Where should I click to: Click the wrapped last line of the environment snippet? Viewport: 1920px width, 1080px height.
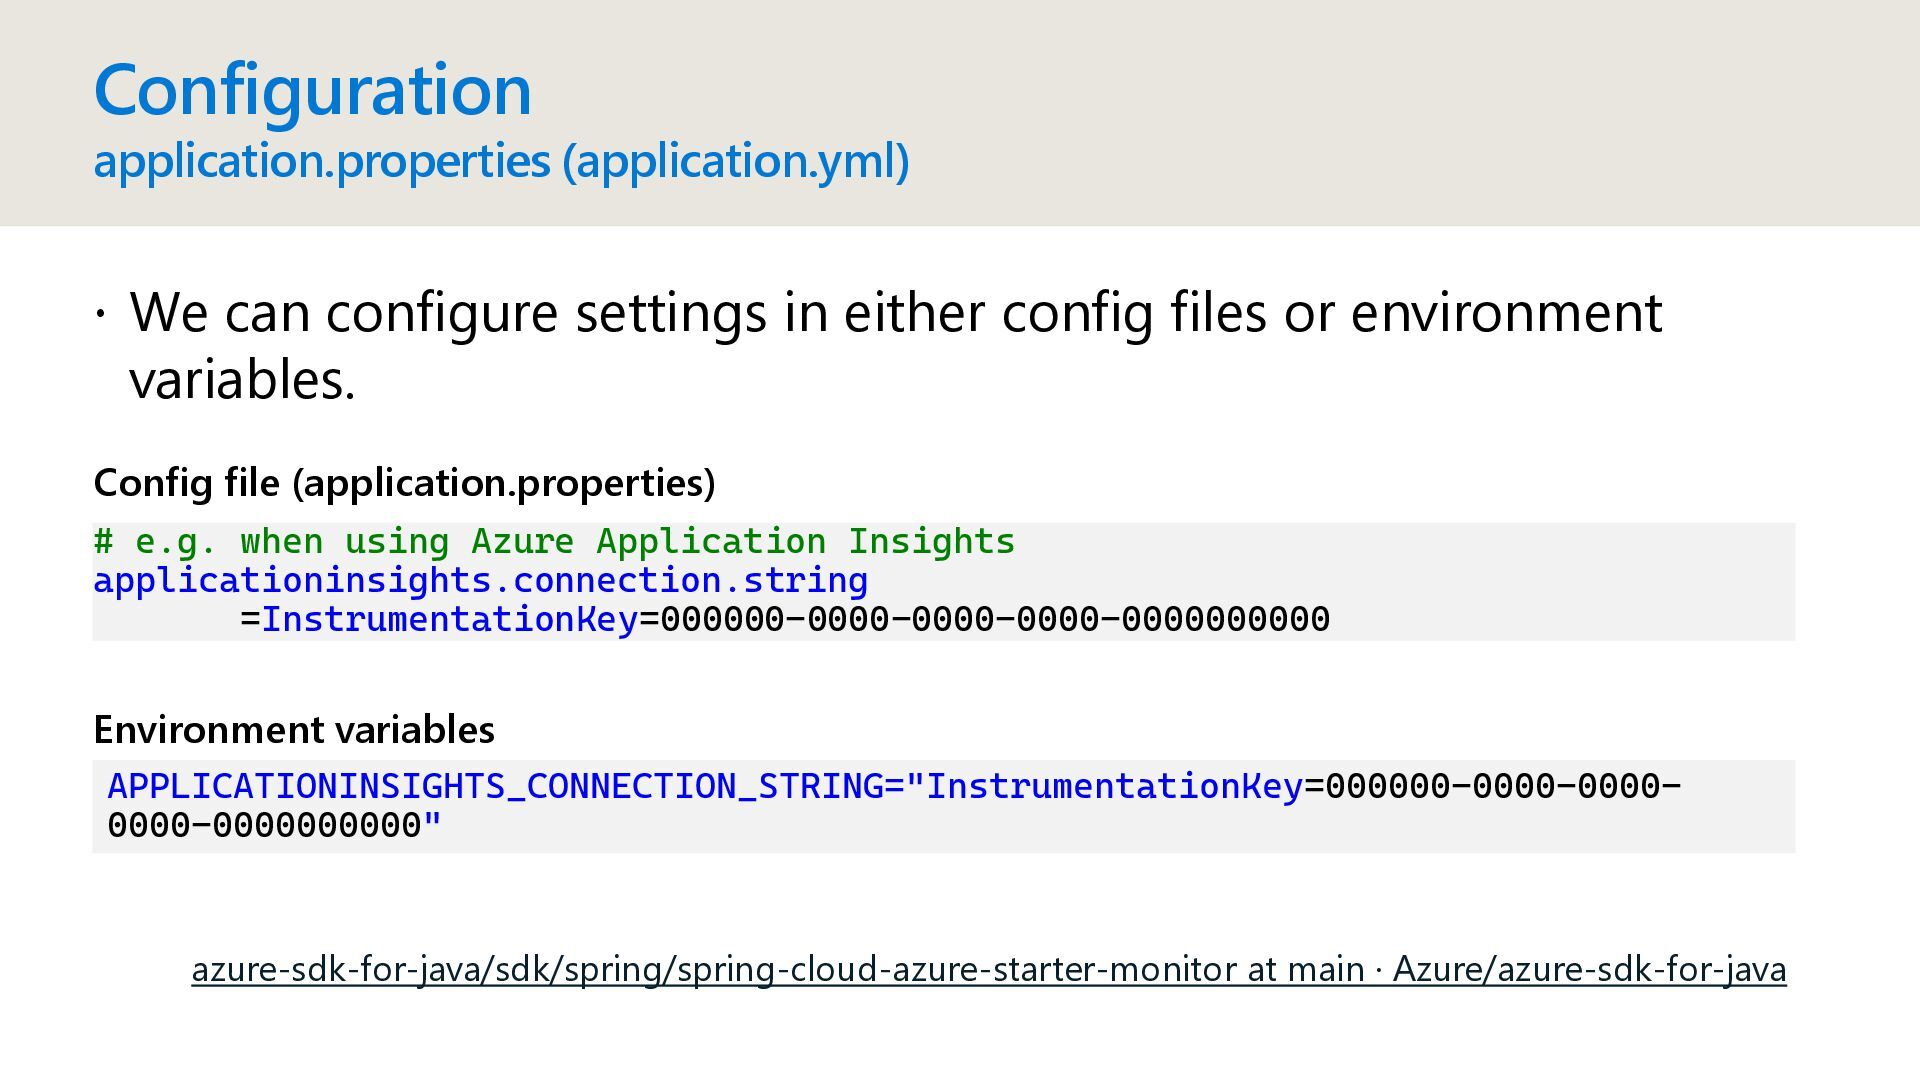274,826
